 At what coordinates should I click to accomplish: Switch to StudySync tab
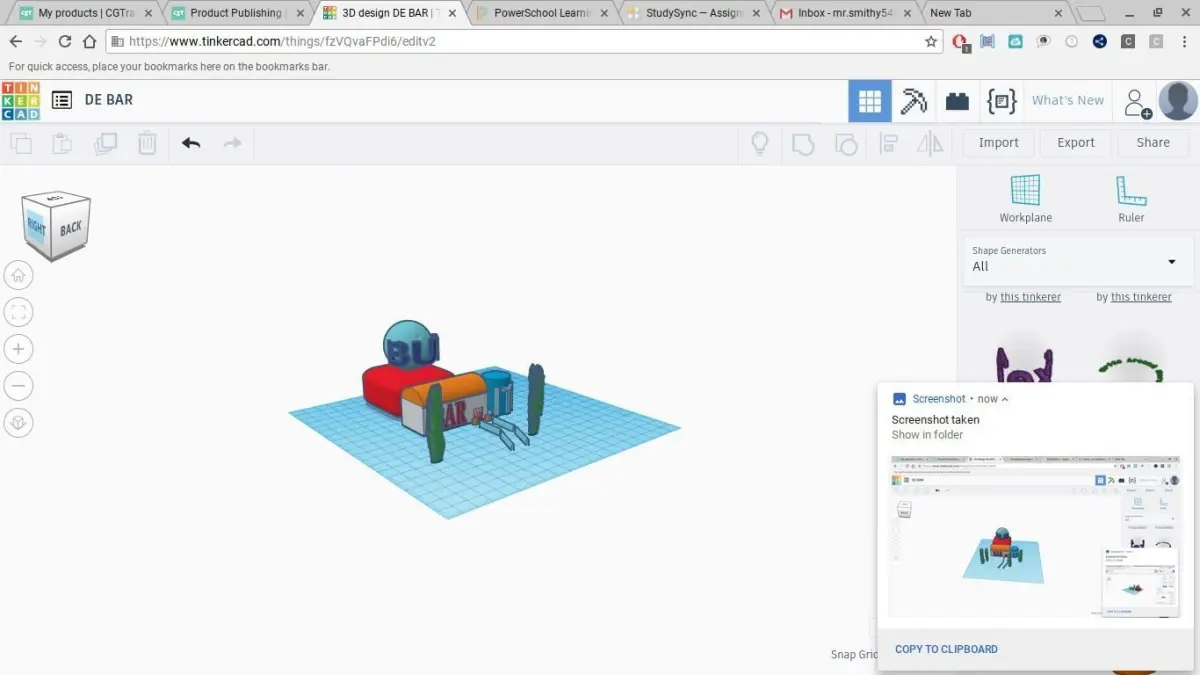692,13
